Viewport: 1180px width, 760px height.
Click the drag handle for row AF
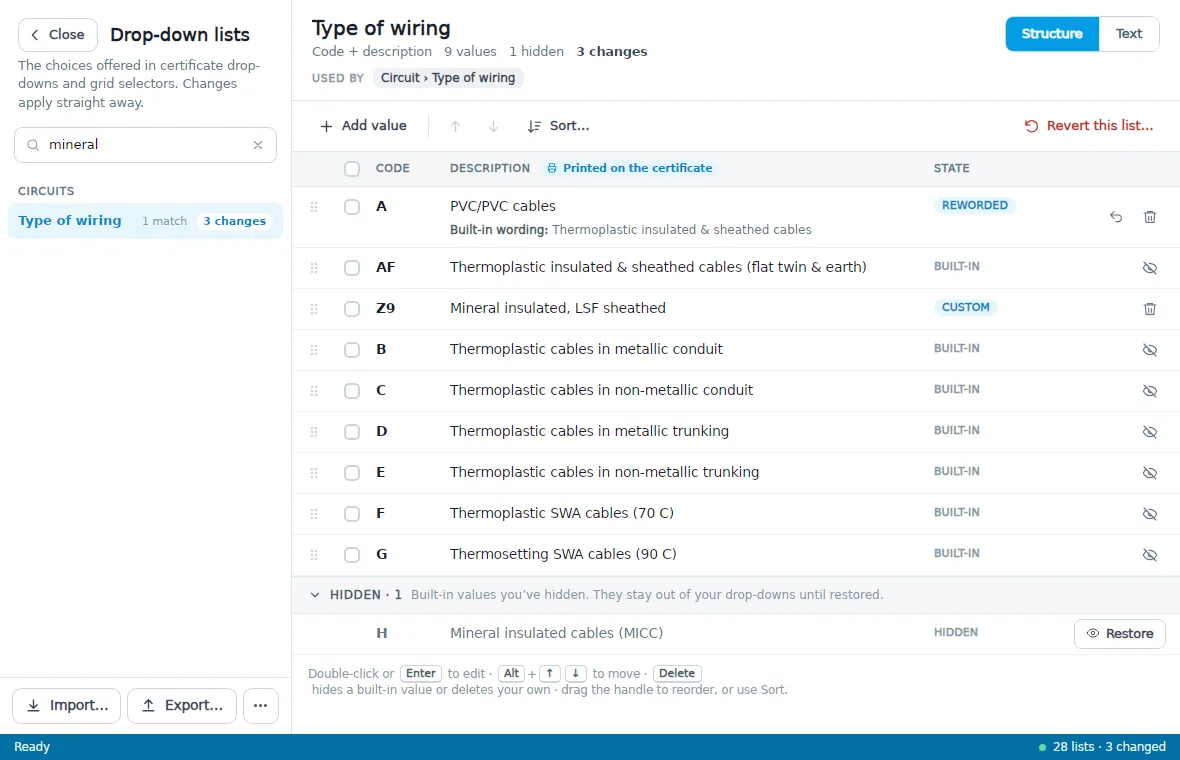[314, 268]
